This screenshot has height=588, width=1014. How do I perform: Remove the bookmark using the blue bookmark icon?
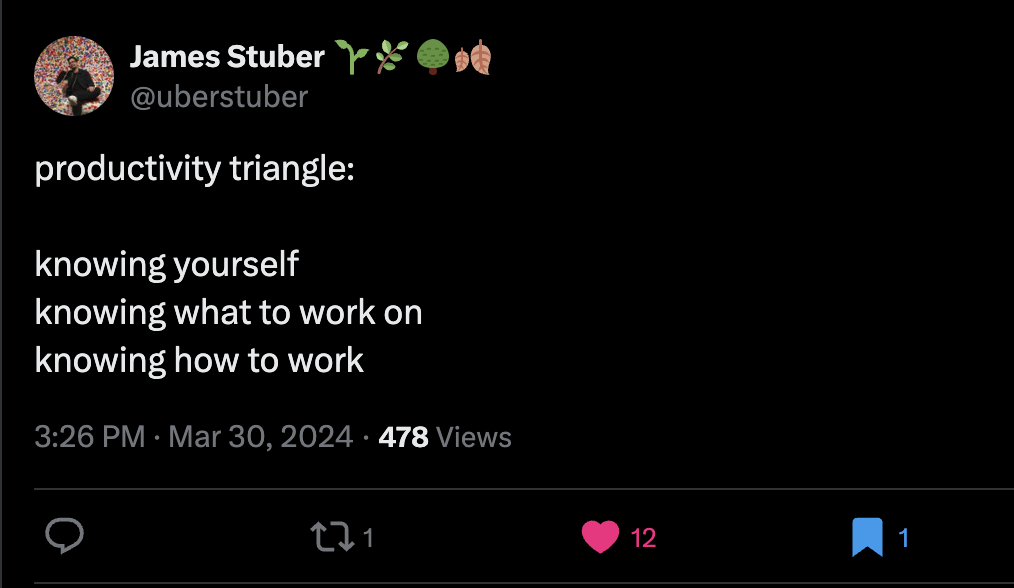(867, 538)
